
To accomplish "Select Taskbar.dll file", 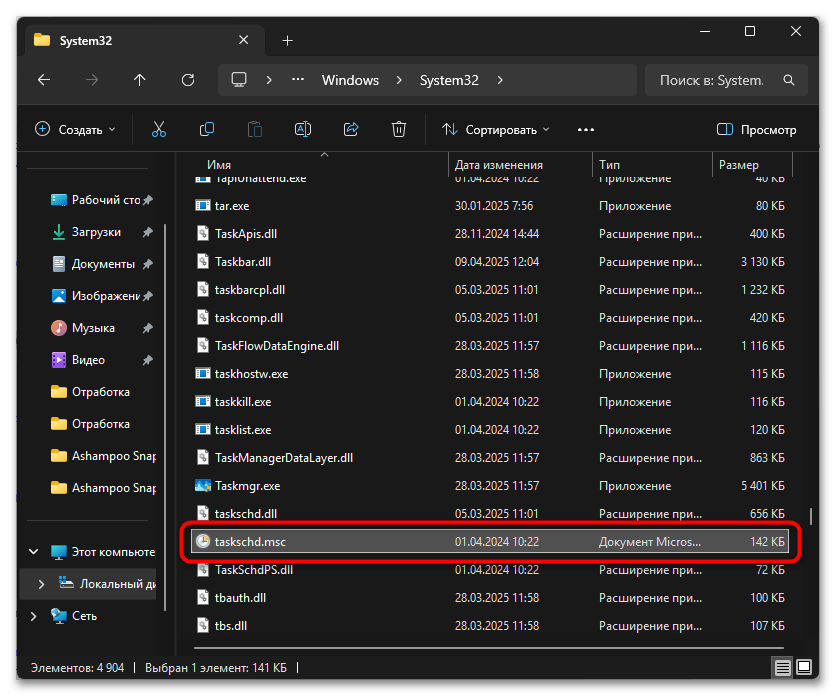I will 490,262.
